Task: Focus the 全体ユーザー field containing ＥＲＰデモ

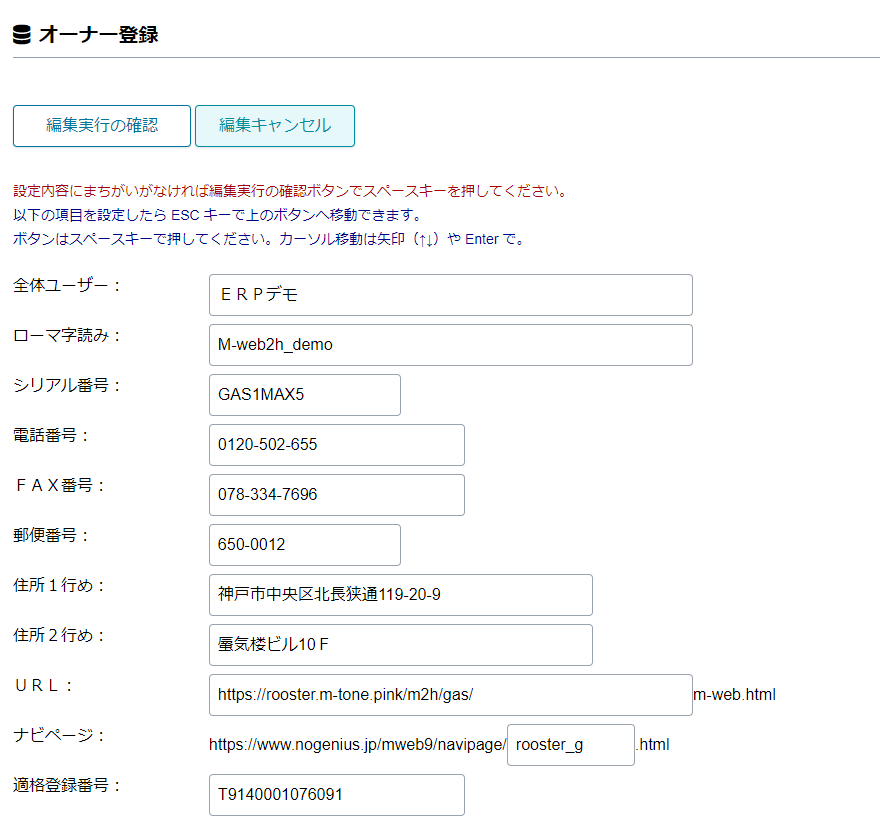Action: pos(450,295)
